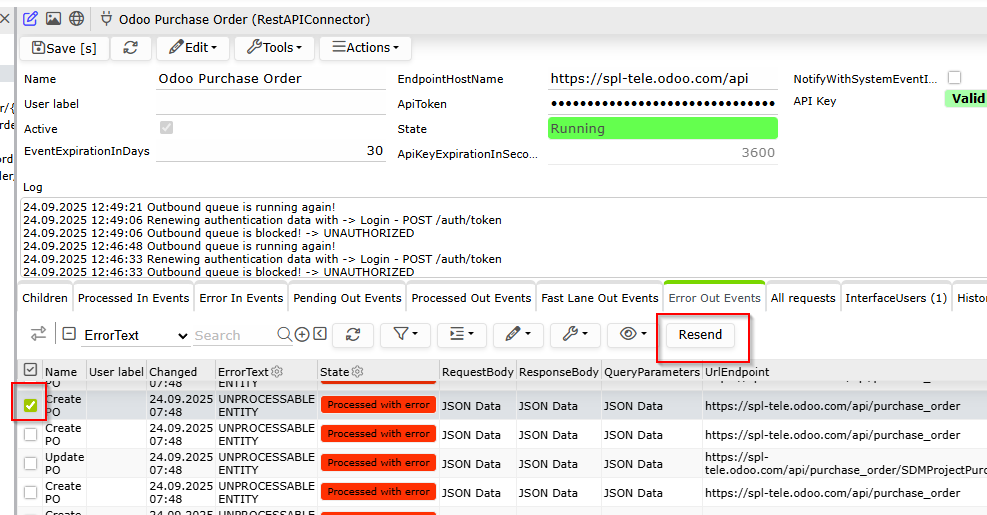This screenshot has width=987, height=515.
Task: Switch to the Fast Lane Out Events tab
Action: pyautogui.click(x=599, y=298)
